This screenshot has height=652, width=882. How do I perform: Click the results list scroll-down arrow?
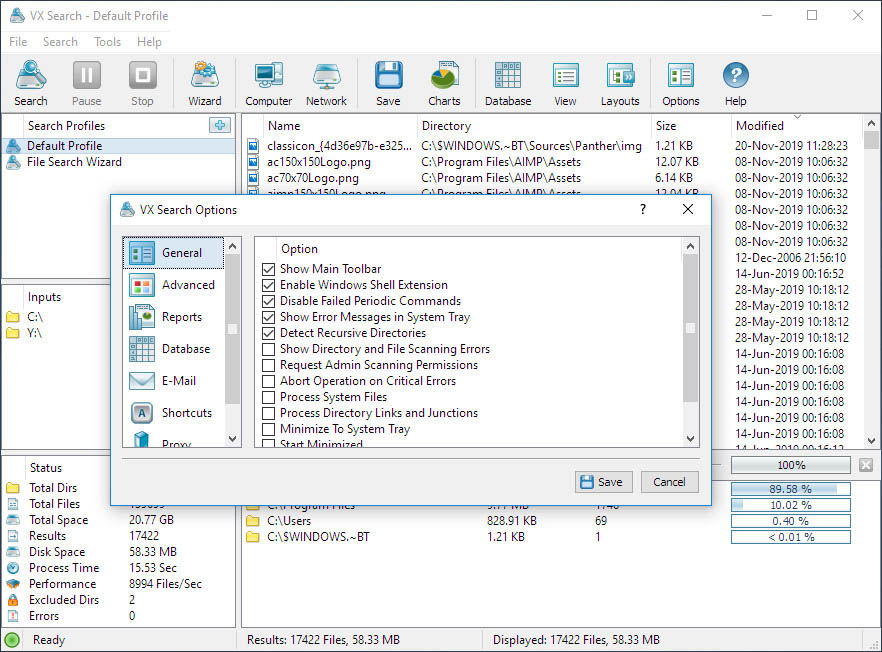(871, 440)
